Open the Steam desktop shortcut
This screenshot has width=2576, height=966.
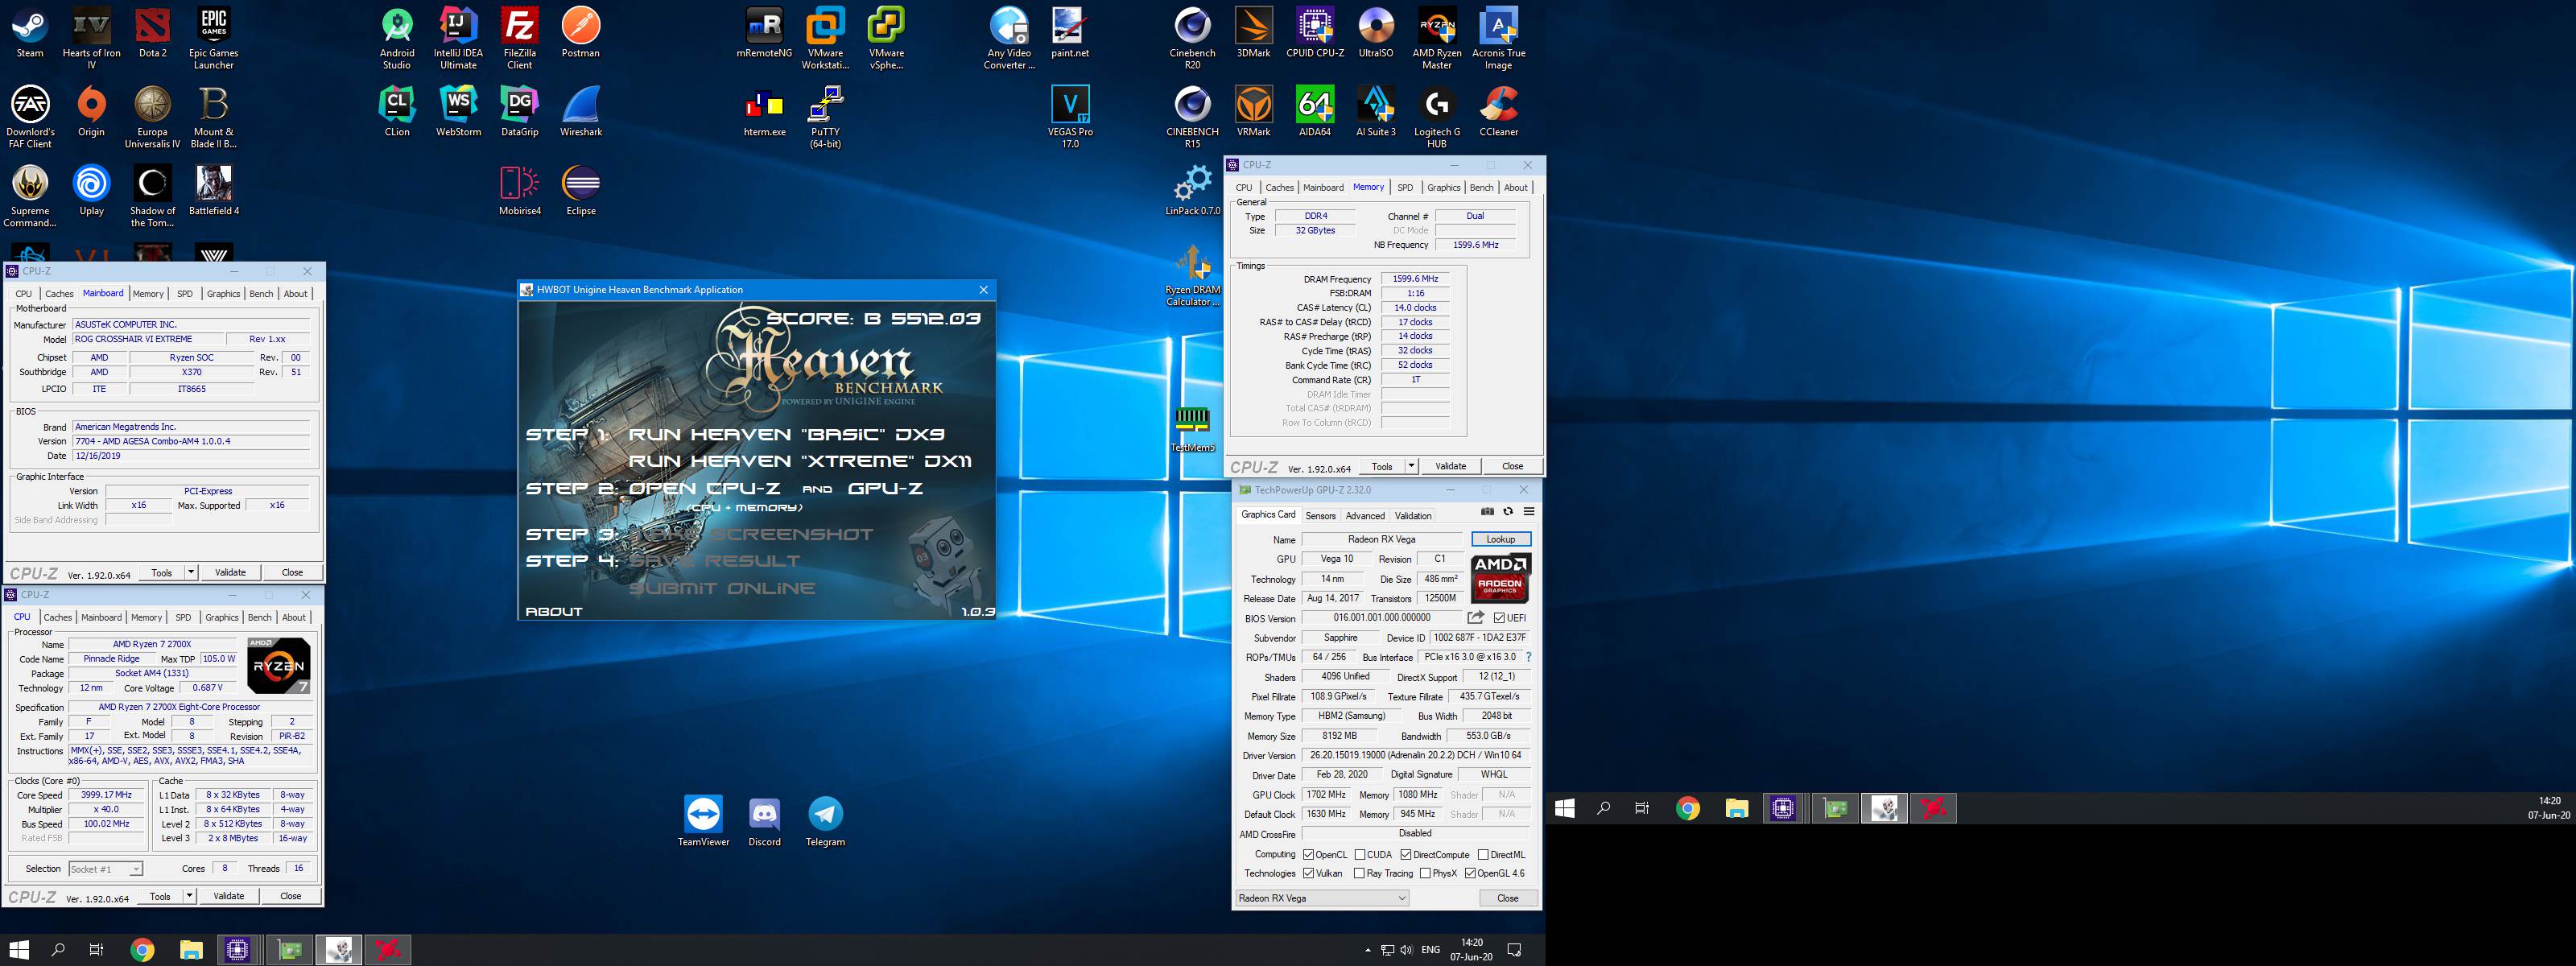pyautogui.click(x=30, y=34)
